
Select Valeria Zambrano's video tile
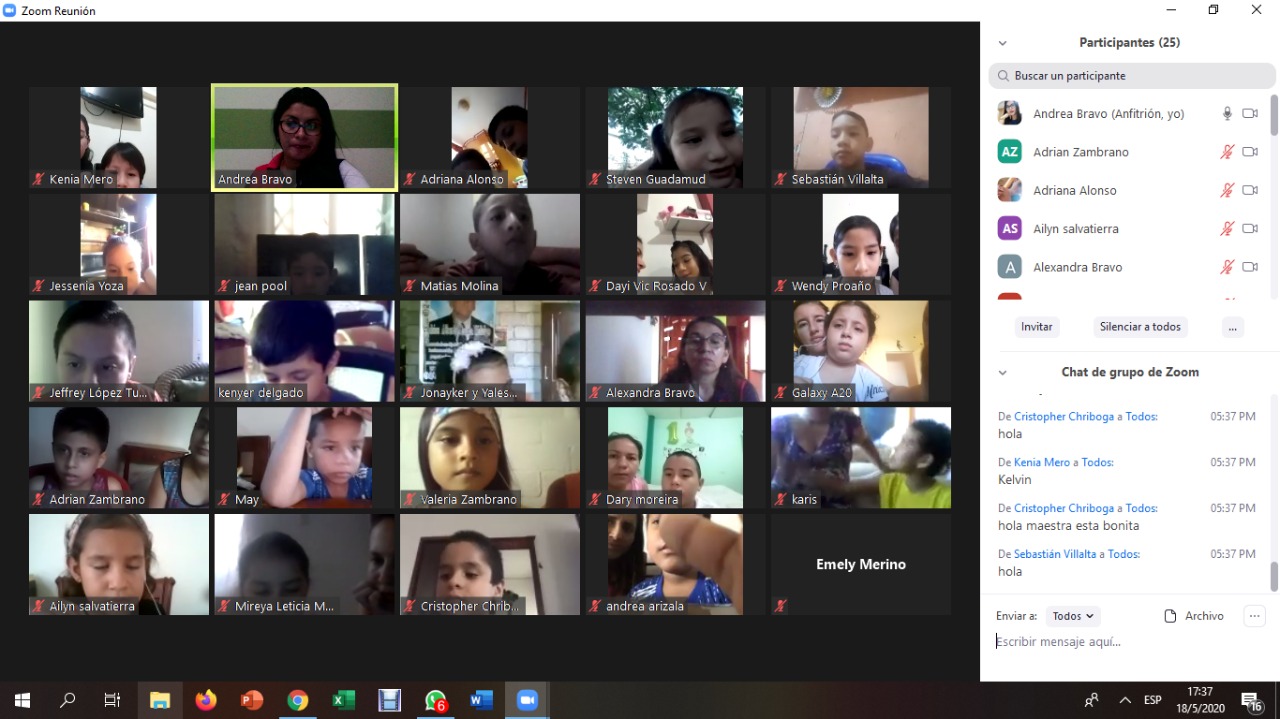490,458
